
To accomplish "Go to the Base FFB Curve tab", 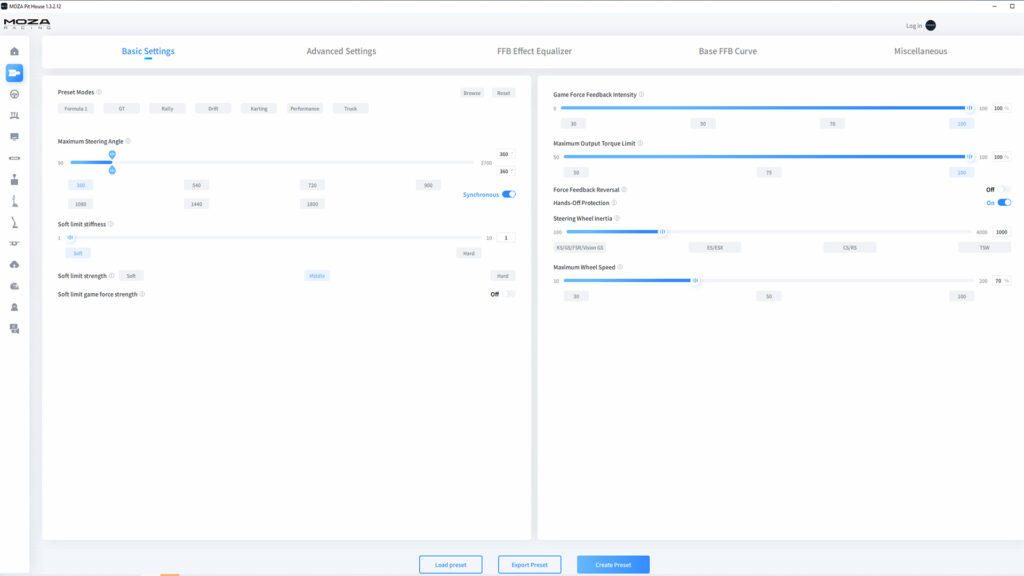I will [x=728, y=51].
